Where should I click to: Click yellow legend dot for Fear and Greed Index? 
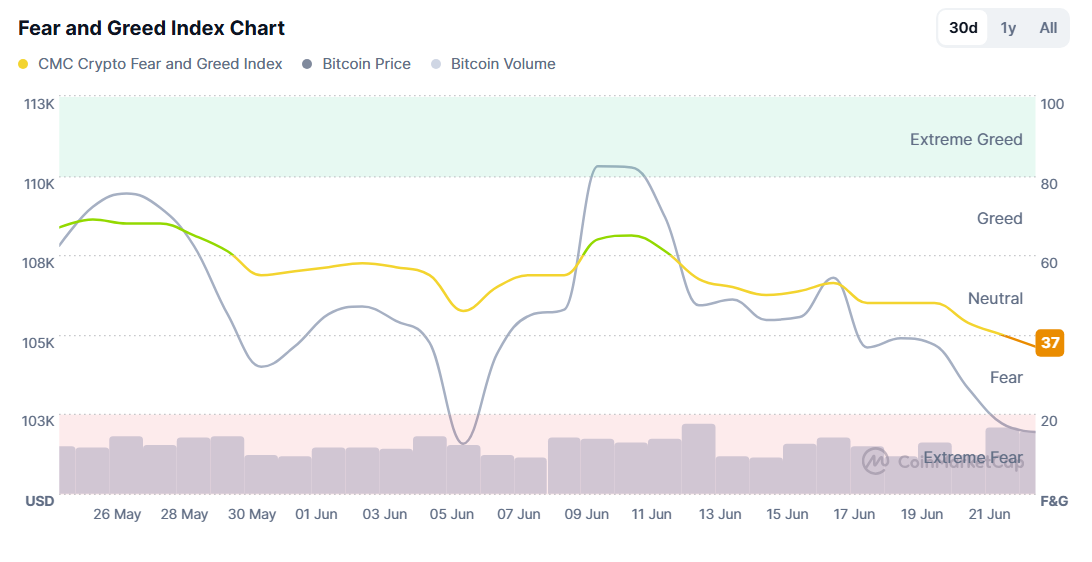(24, 65)
